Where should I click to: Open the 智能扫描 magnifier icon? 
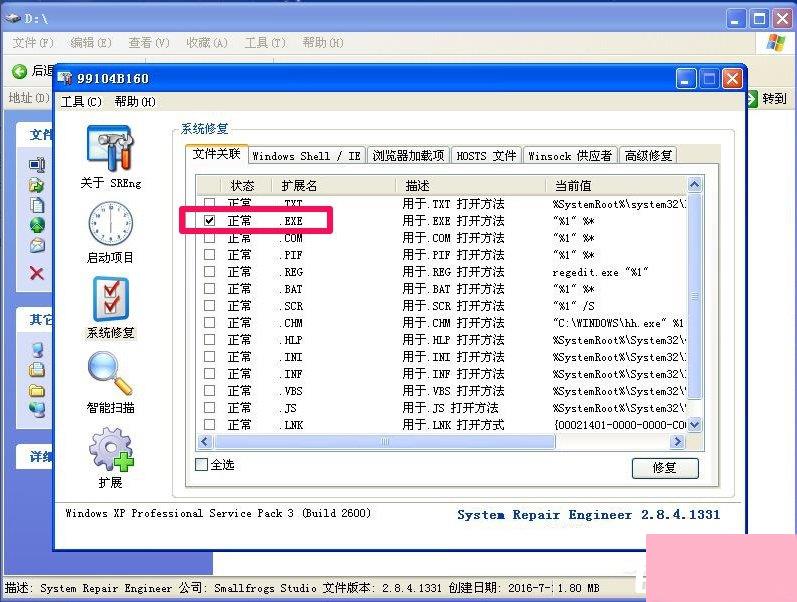click(110, 374)
